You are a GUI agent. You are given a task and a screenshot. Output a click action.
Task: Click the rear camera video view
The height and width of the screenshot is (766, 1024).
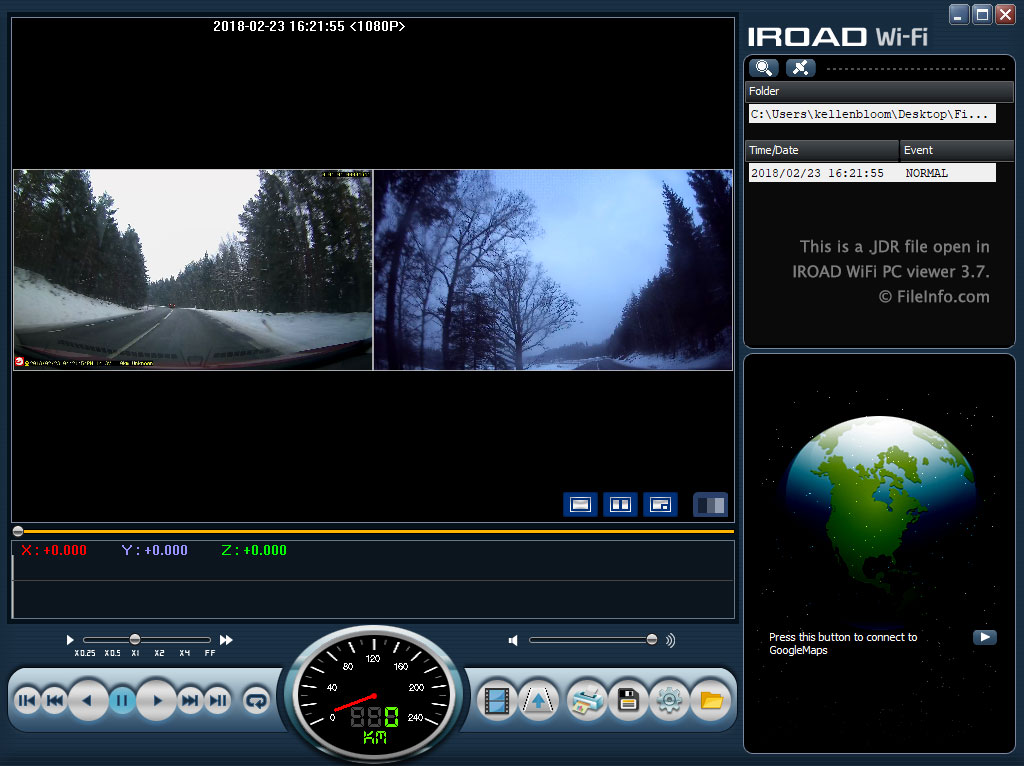tap(553, 270)
